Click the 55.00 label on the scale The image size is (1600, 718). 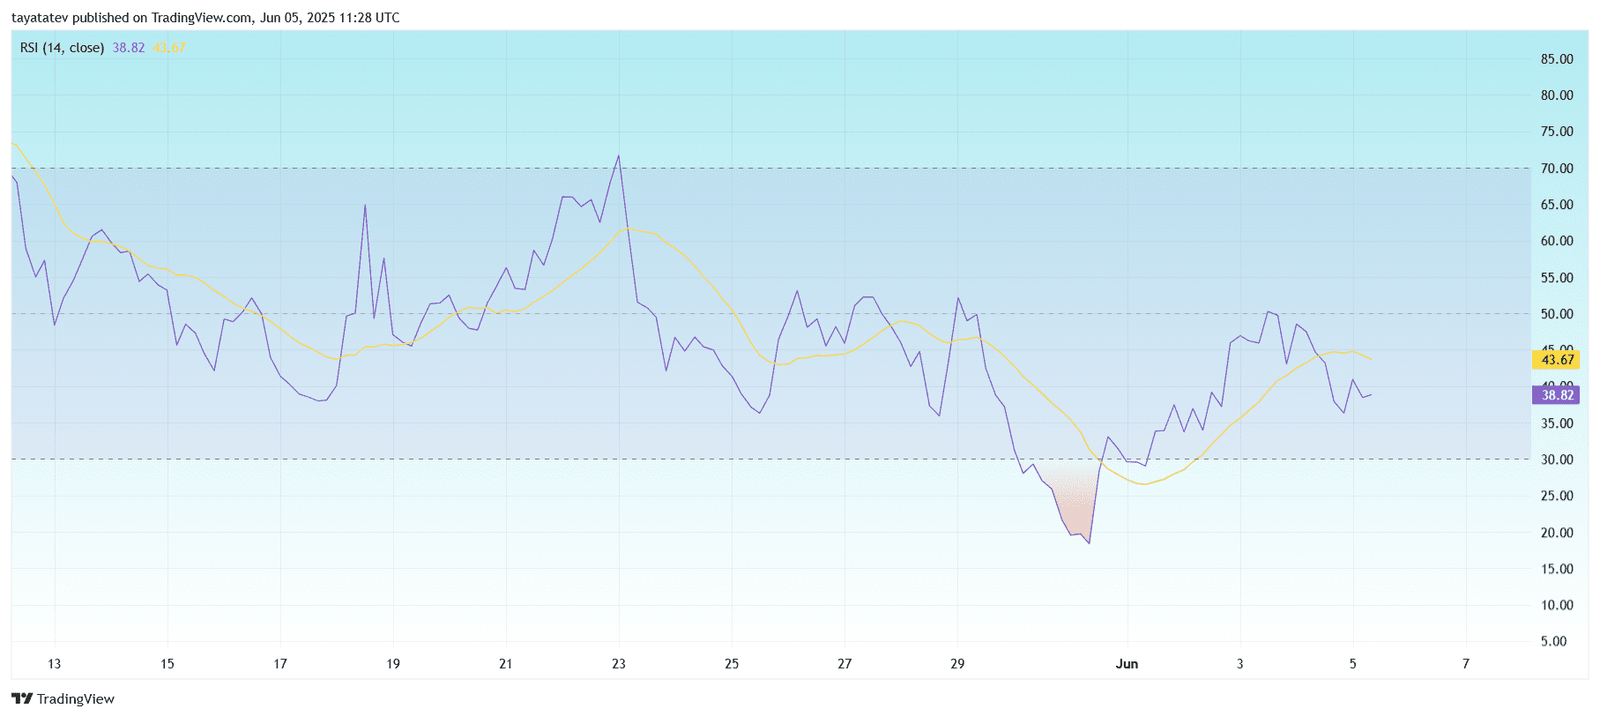1557,277
